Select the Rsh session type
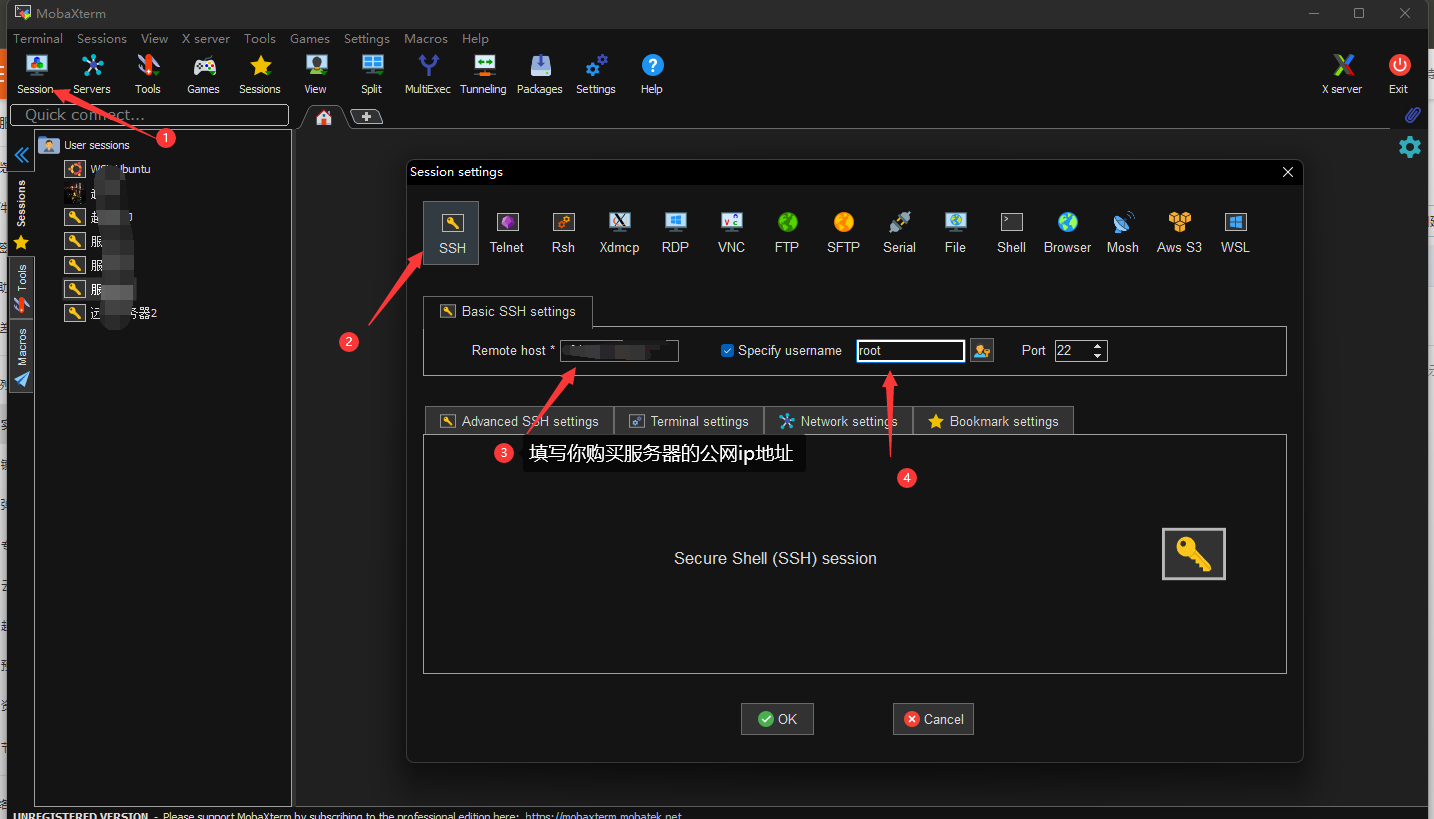 pyautogui.click(x=563, y=233)
